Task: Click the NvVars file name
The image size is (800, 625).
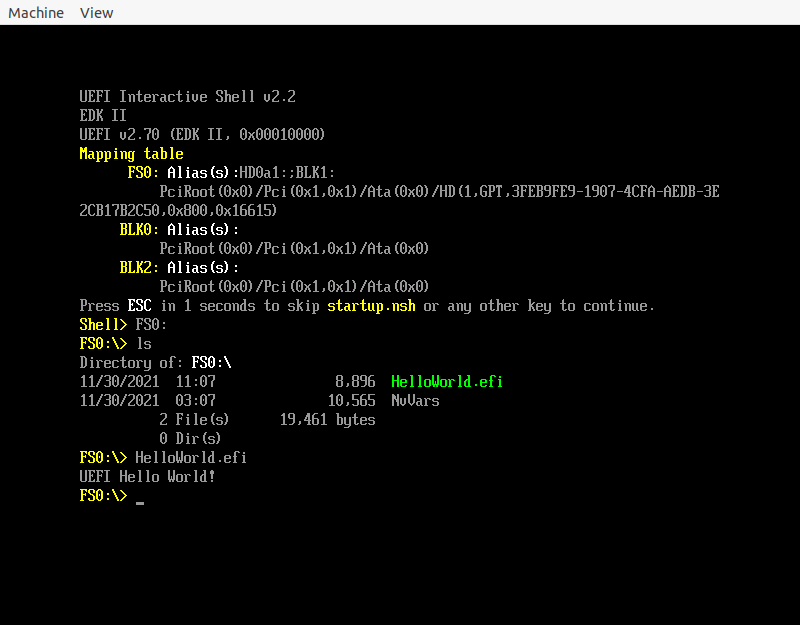Action: pyautogui.click(x=415, y=401)
